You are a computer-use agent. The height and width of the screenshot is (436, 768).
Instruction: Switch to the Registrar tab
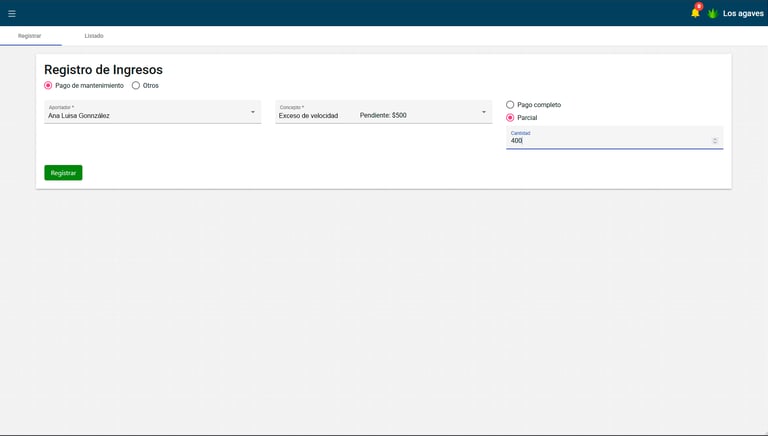(x=30, y=36)
